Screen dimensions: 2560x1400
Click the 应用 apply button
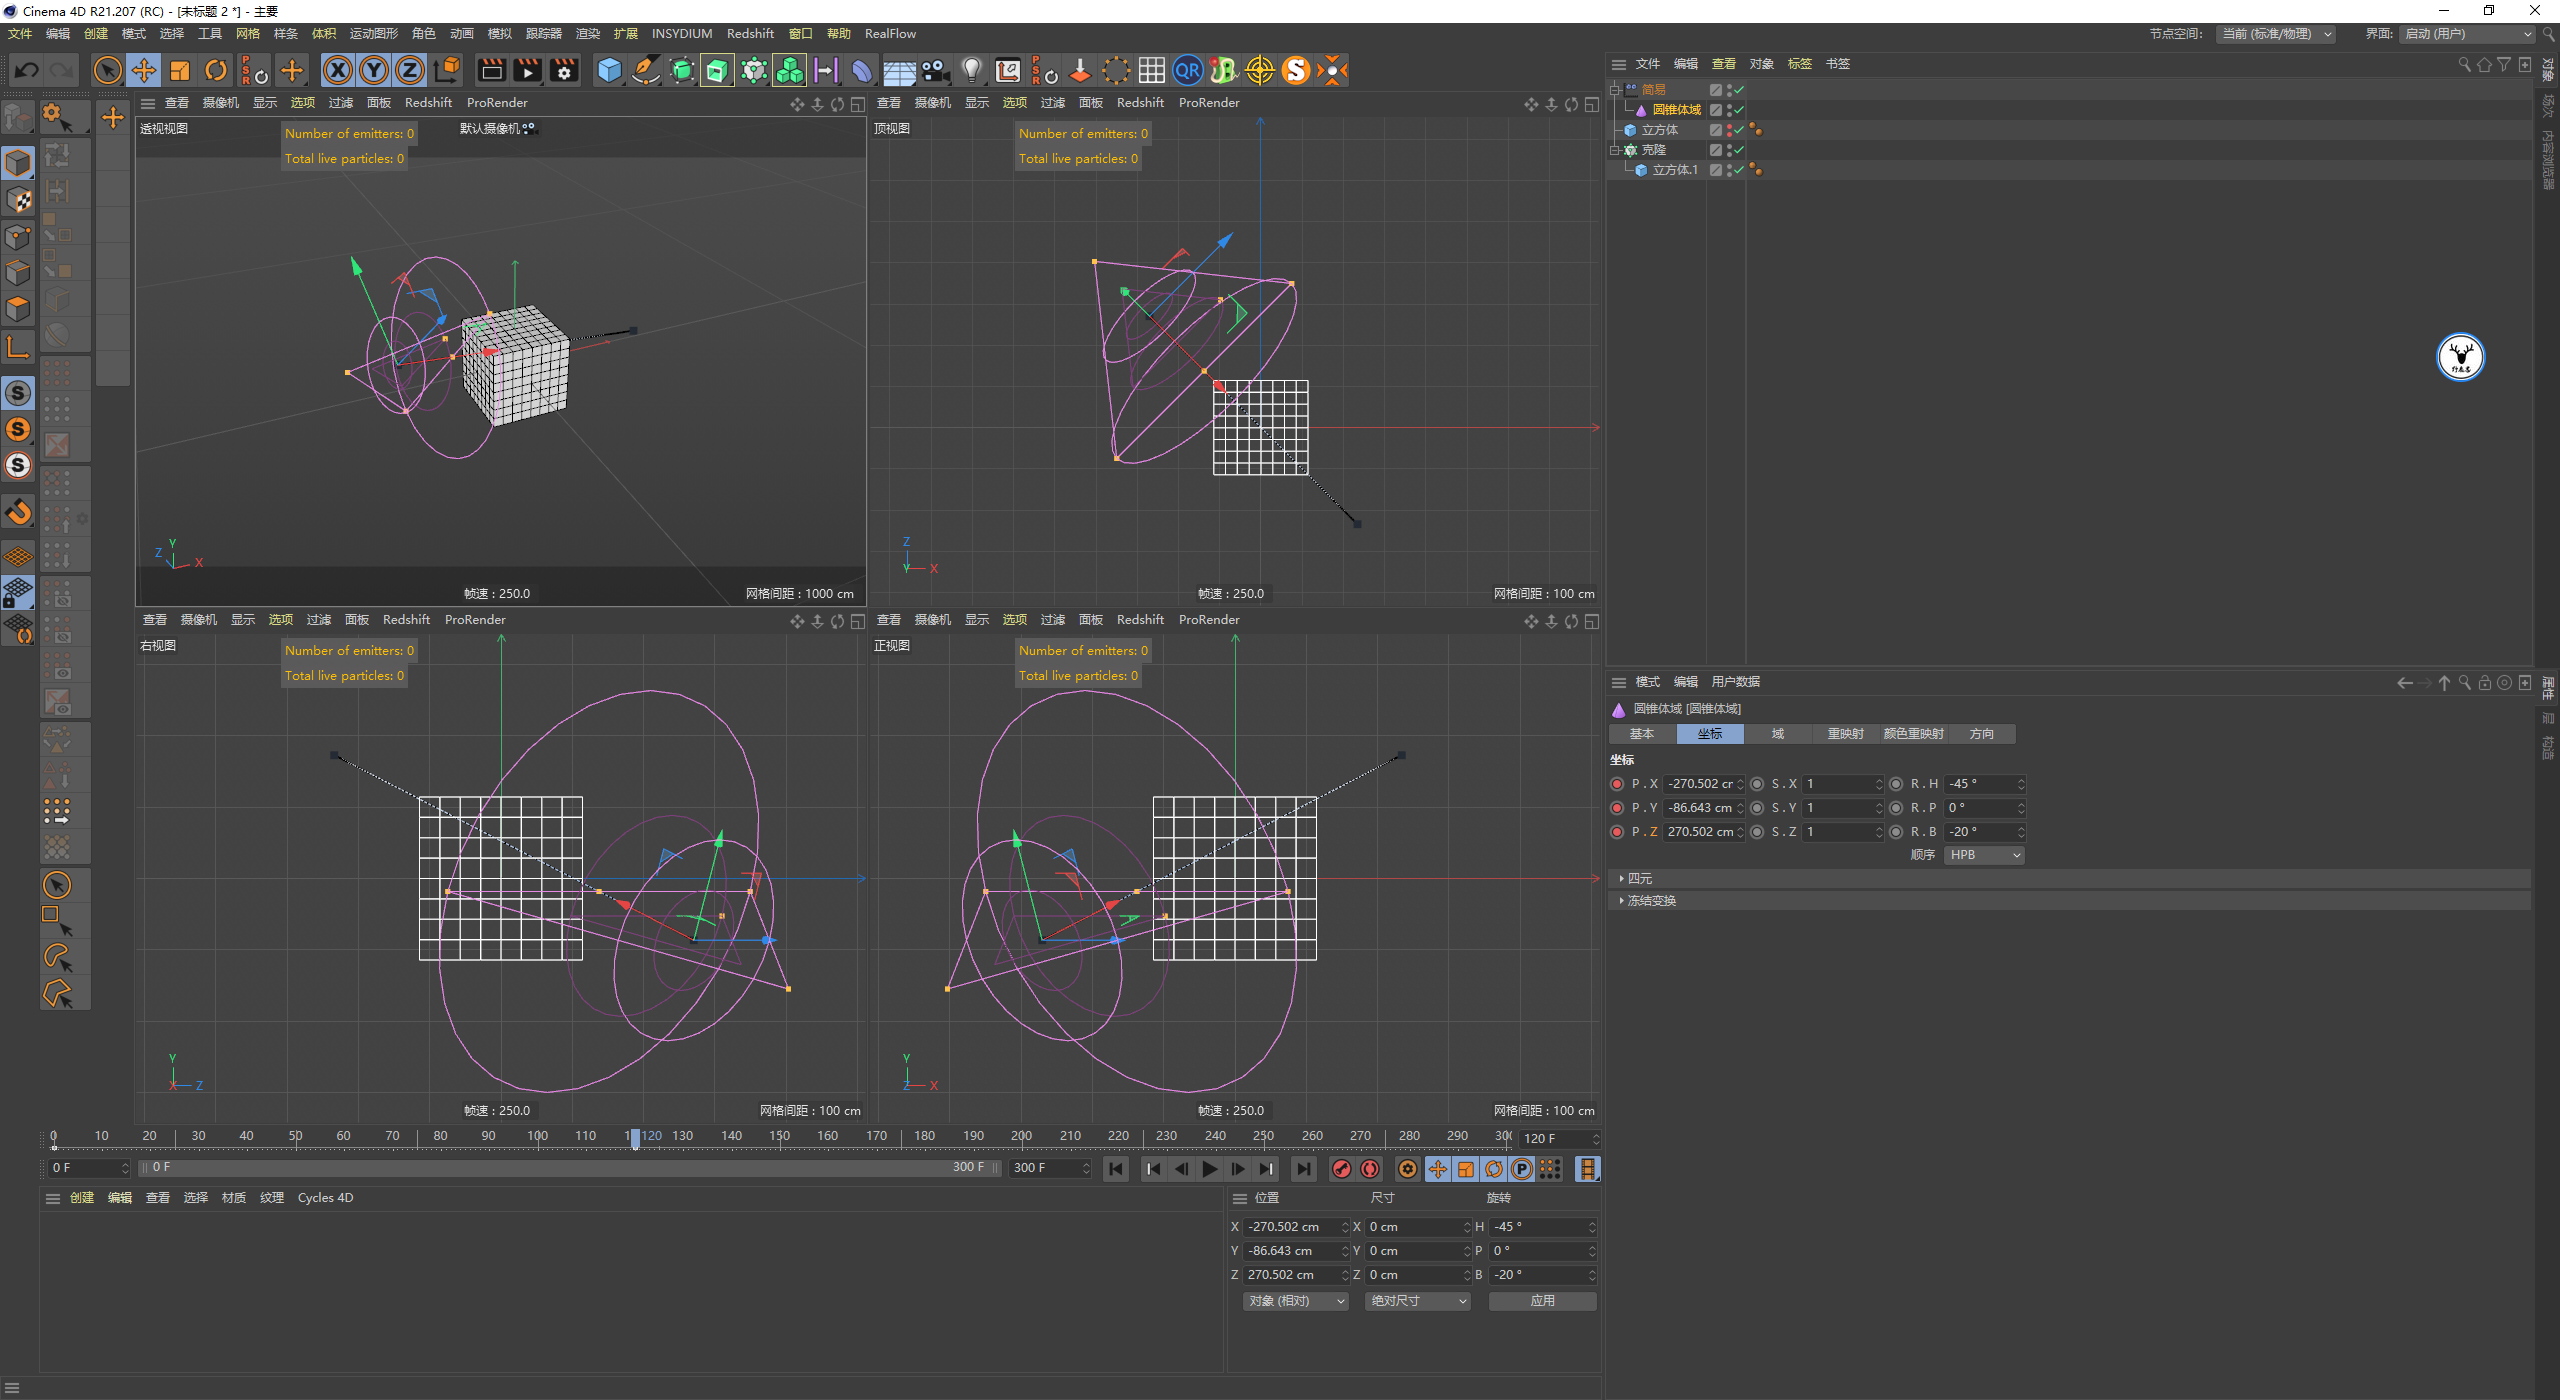click(x=1542, y=1301)
